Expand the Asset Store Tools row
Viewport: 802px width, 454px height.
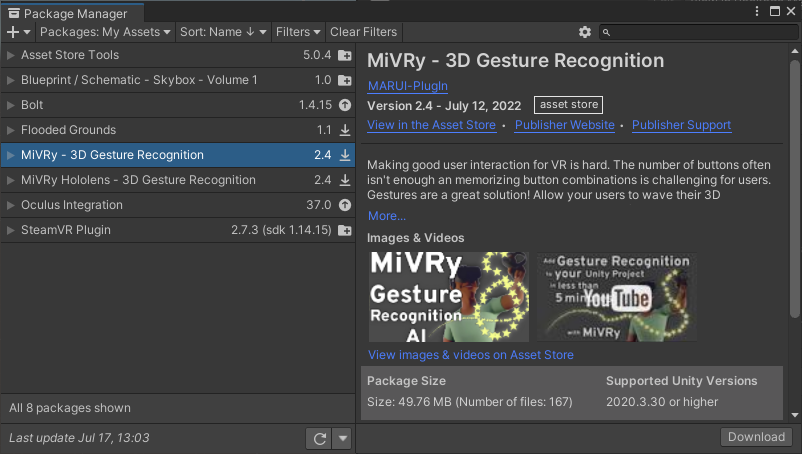[x=10, y=55]
